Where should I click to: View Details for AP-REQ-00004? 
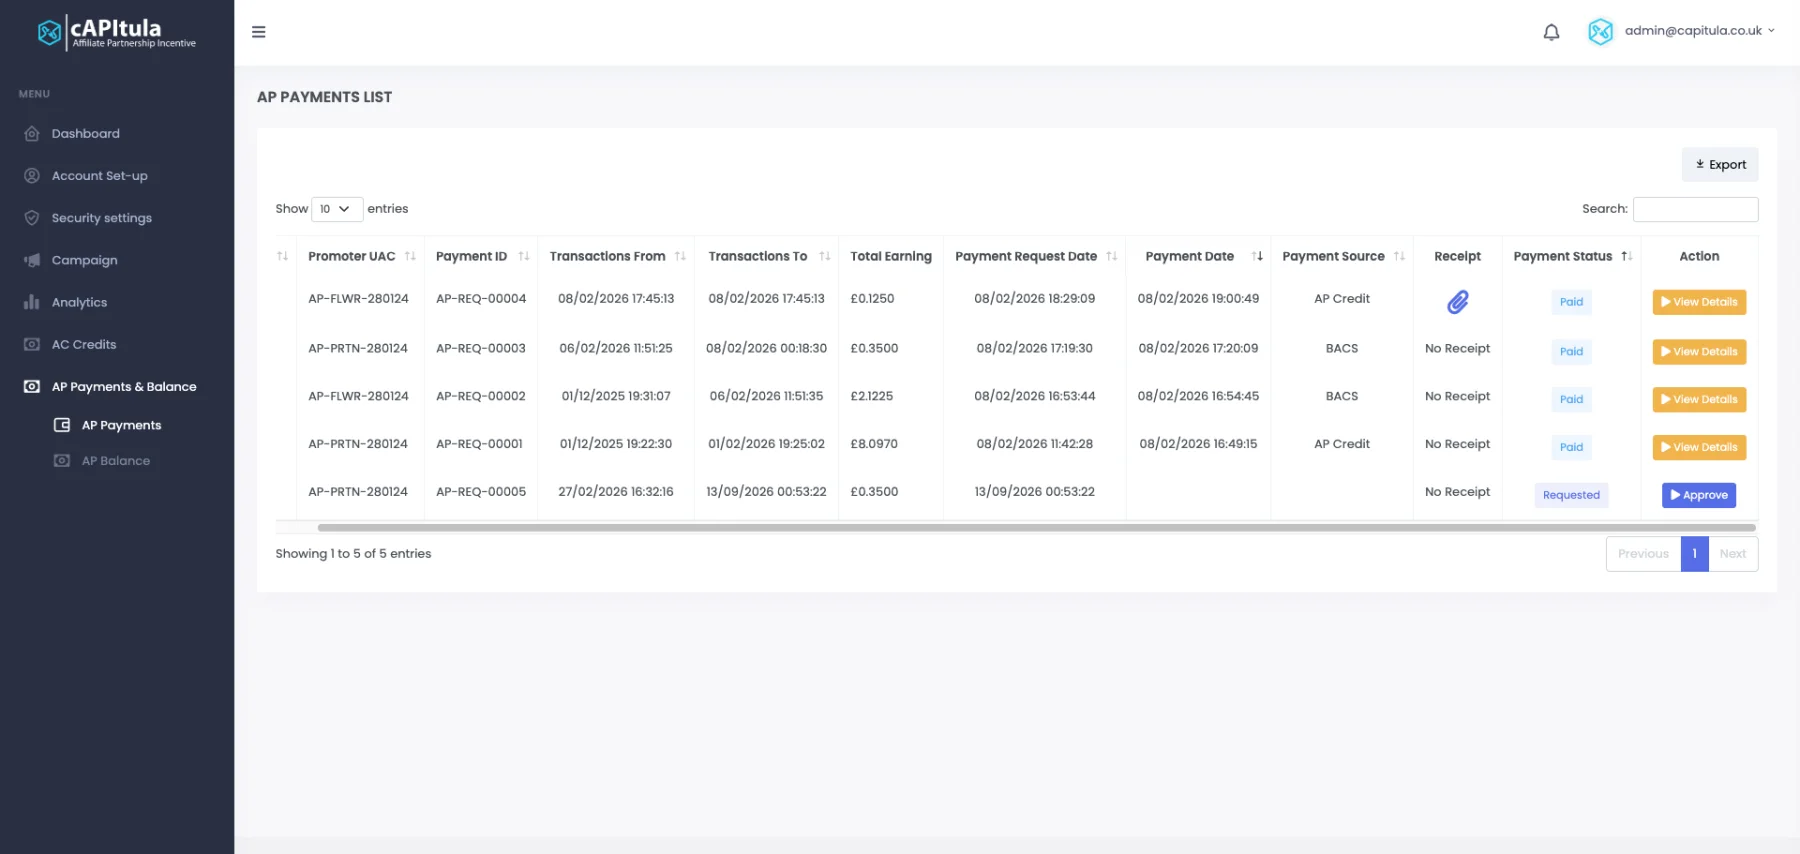(1699, 302)
